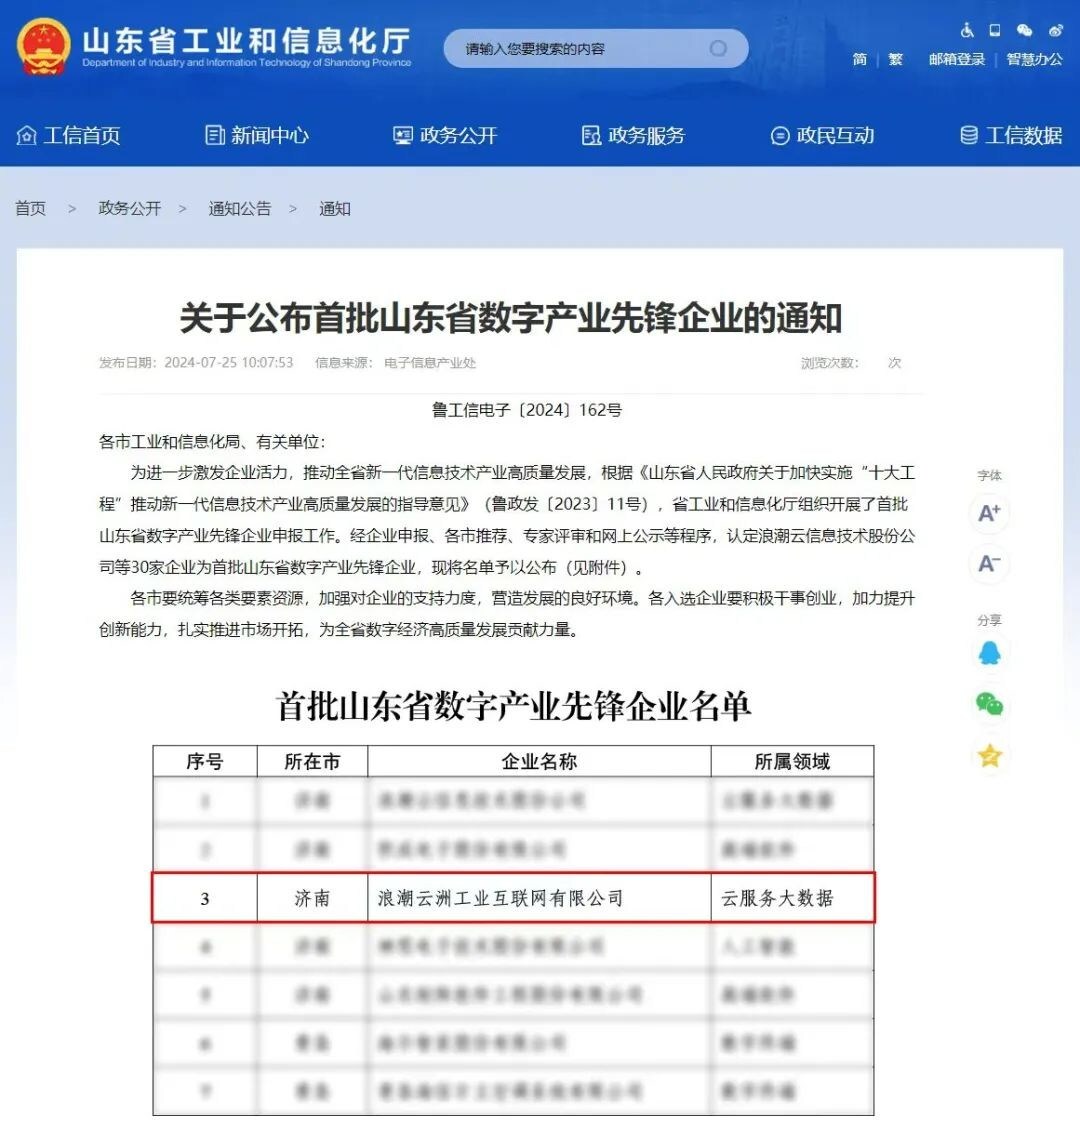
Task: Increase font size with A+ button
Action: [x=989, y=513]
